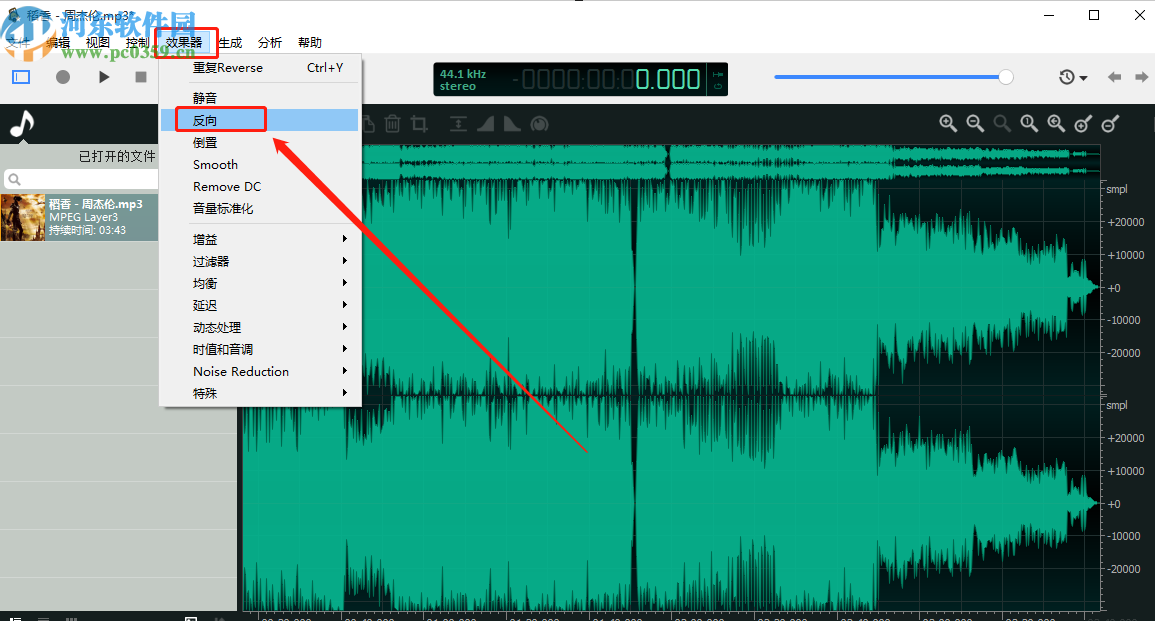Click the redo right arrow
Screen dimensions: 1155x621
(x=1141, y=77)
